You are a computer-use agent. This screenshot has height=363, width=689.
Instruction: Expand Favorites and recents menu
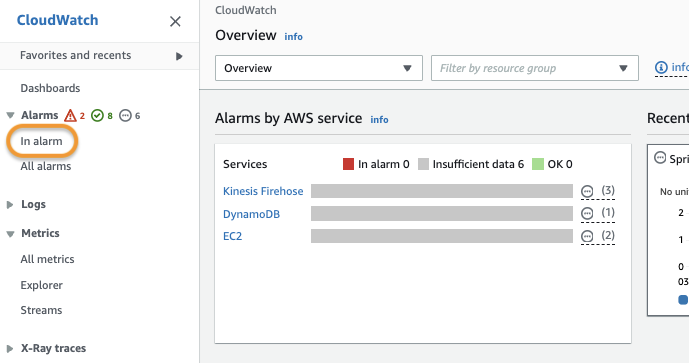pyautogui.click(x=179, y=56)
